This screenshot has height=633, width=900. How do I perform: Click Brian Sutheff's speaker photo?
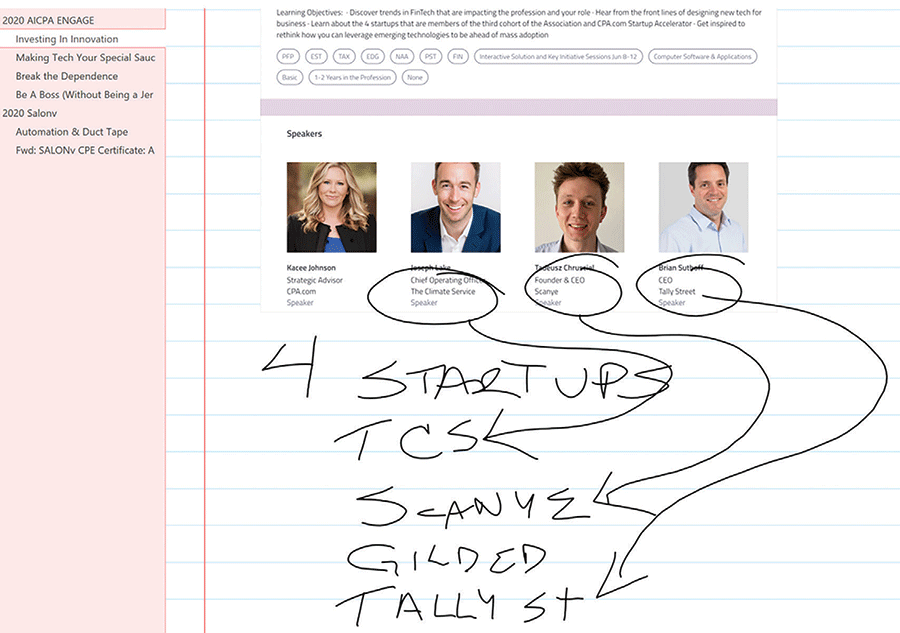703,207
